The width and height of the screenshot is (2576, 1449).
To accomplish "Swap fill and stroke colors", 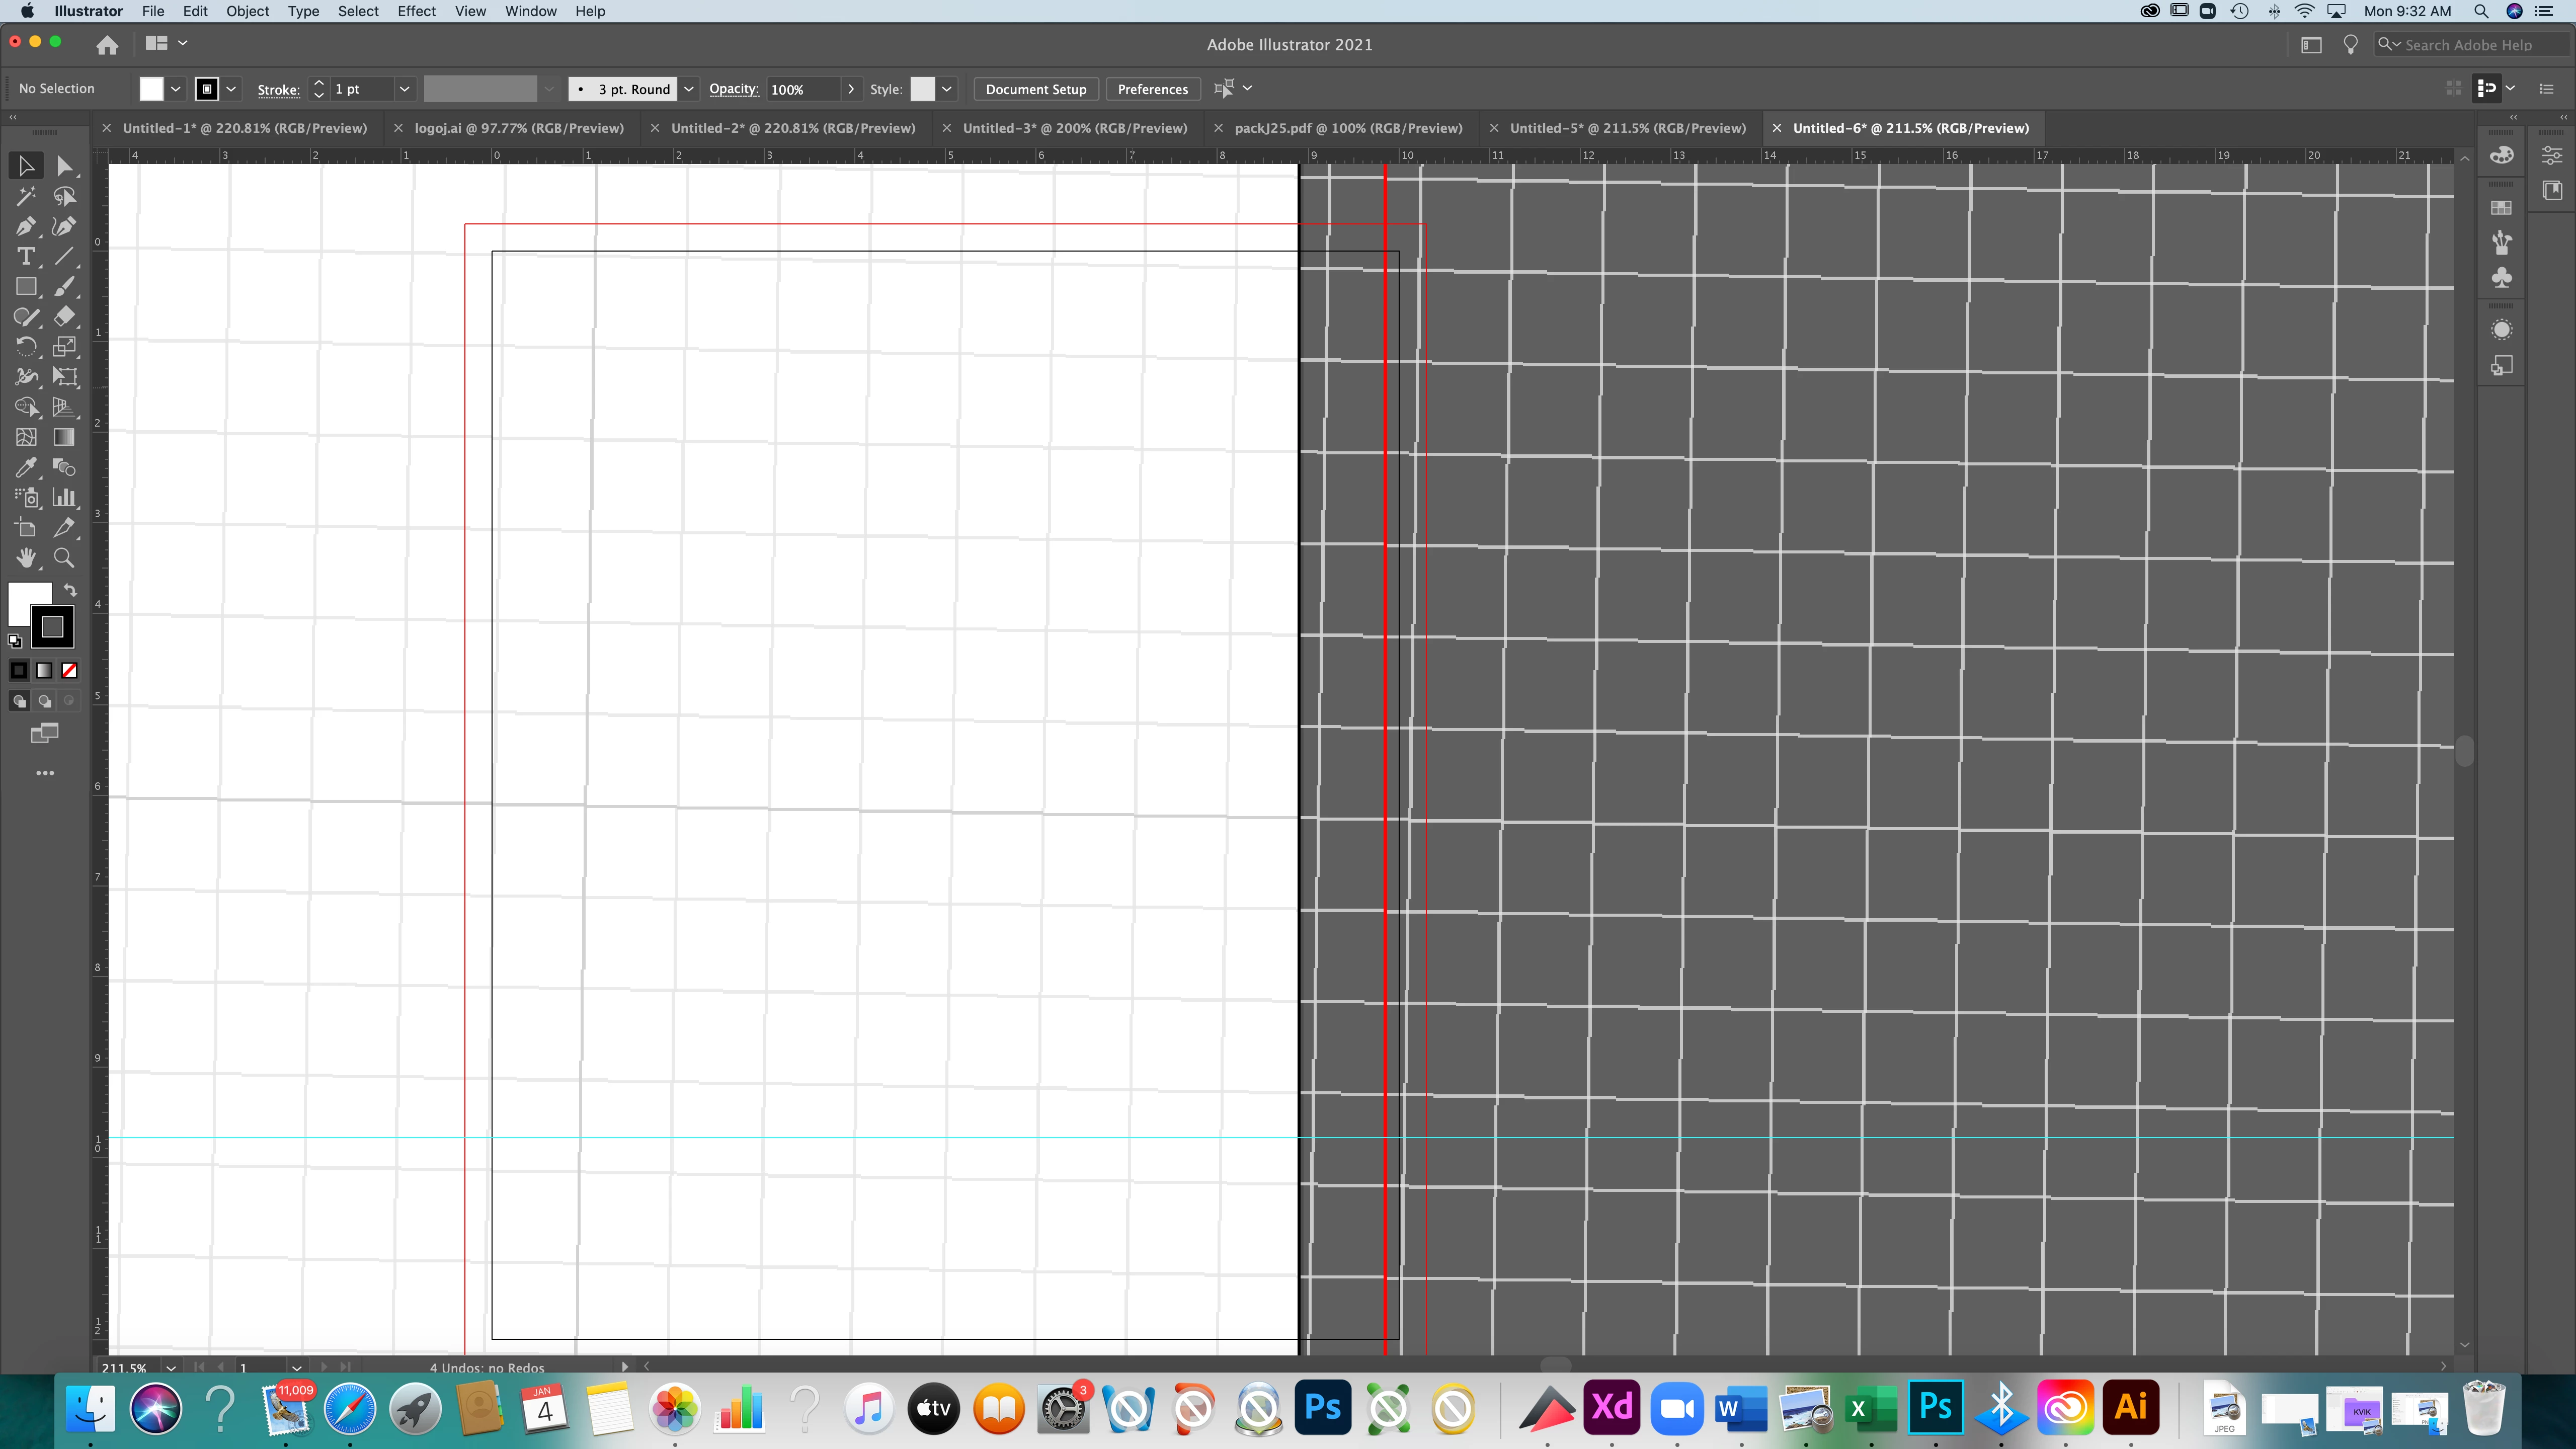I will click(x=70, y=590).
